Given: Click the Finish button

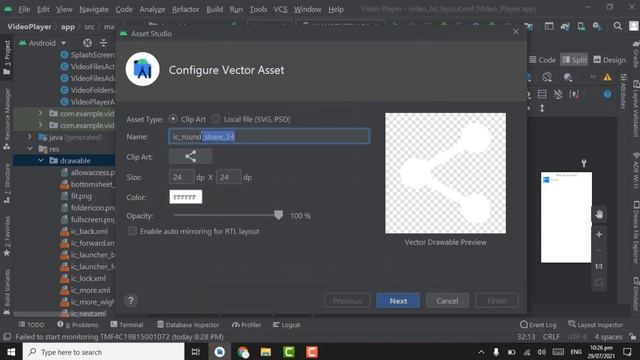Looking at the screenshot, I should [497, 300].
